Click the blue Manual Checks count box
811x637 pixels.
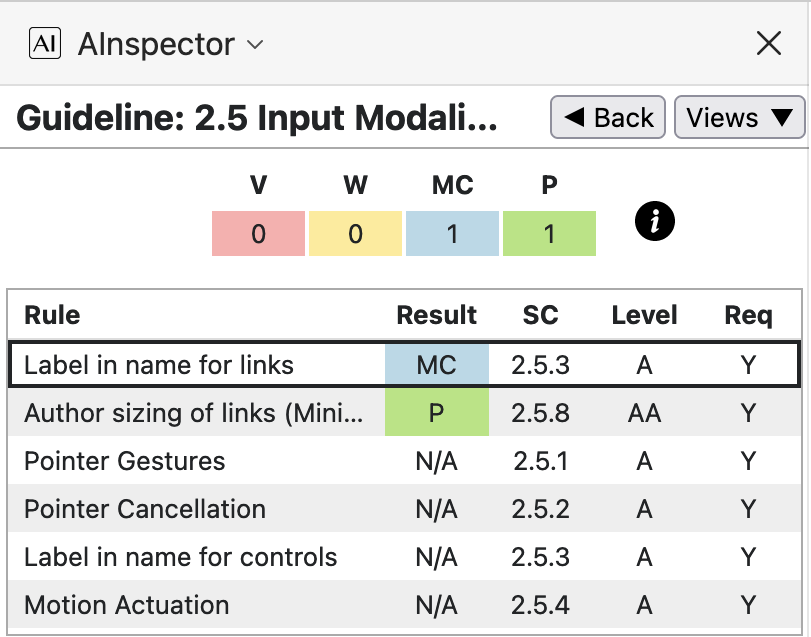452,234
